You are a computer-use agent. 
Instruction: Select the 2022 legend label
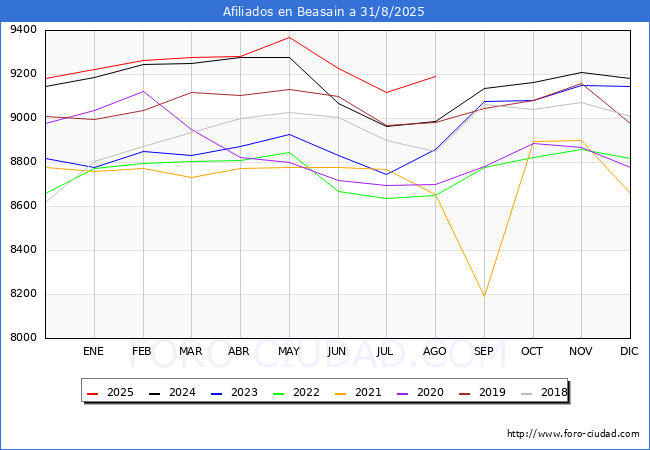(306, 392)
